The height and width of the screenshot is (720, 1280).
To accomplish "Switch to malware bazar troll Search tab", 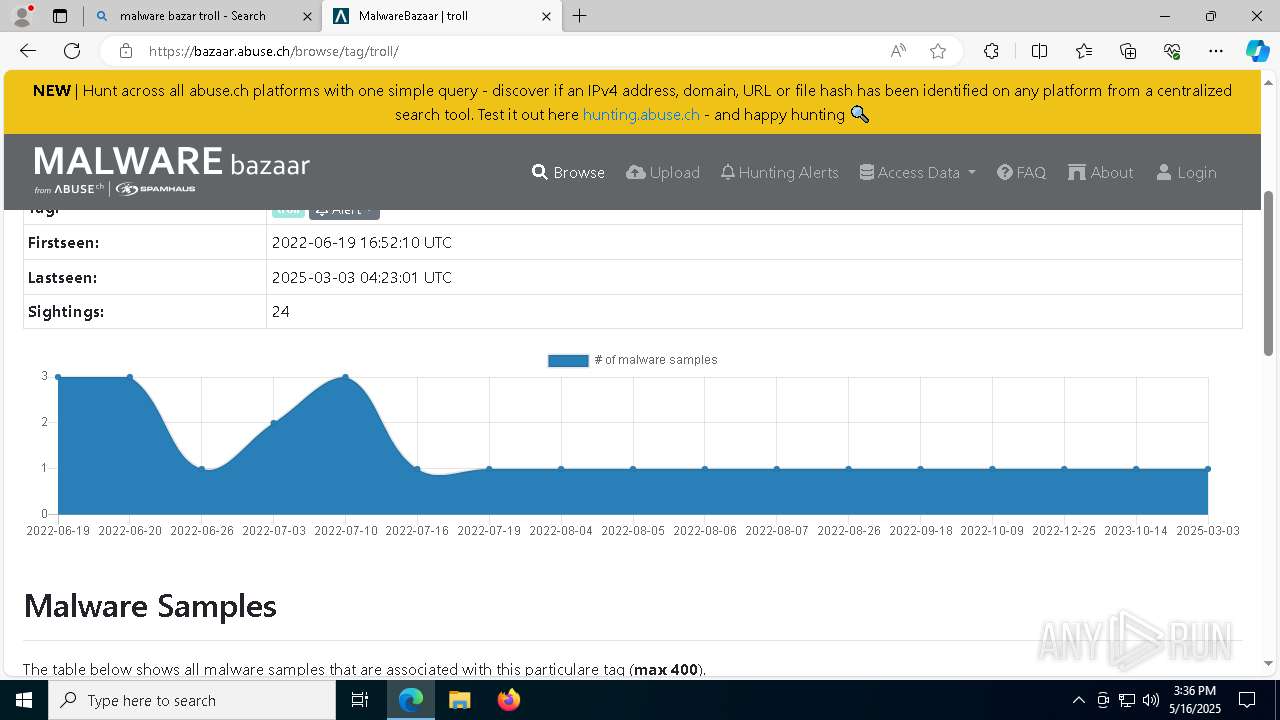I will point(202,16).
